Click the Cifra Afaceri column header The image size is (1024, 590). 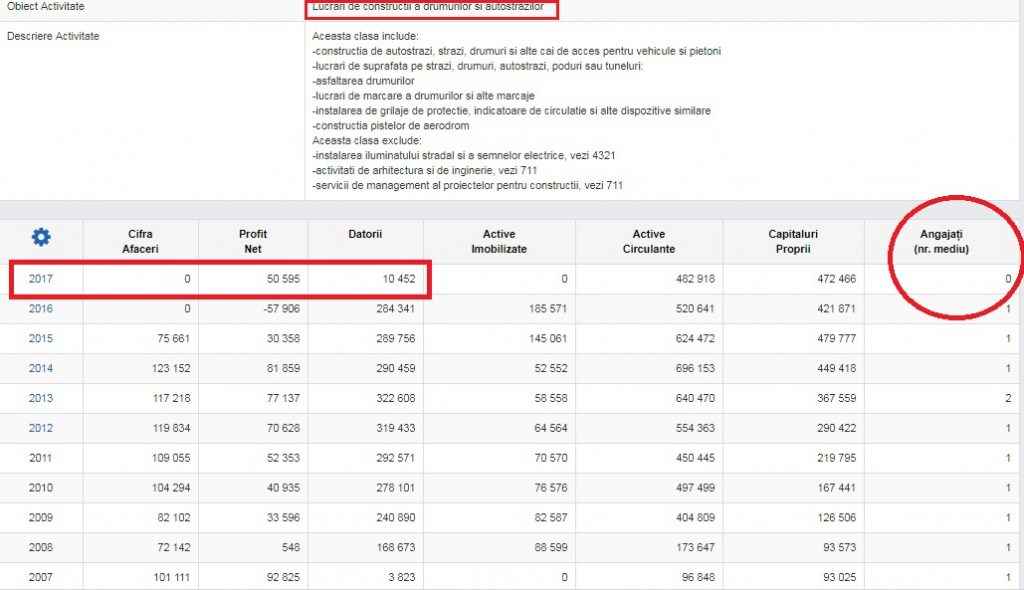tap(141, 241)
